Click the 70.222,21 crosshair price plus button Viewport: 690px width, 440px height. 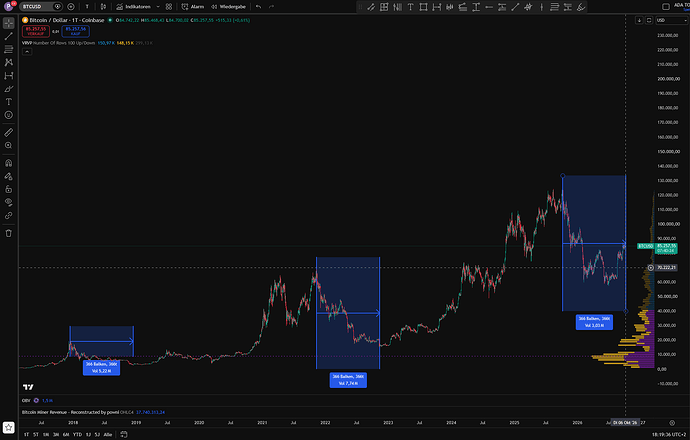pos(651,268)
